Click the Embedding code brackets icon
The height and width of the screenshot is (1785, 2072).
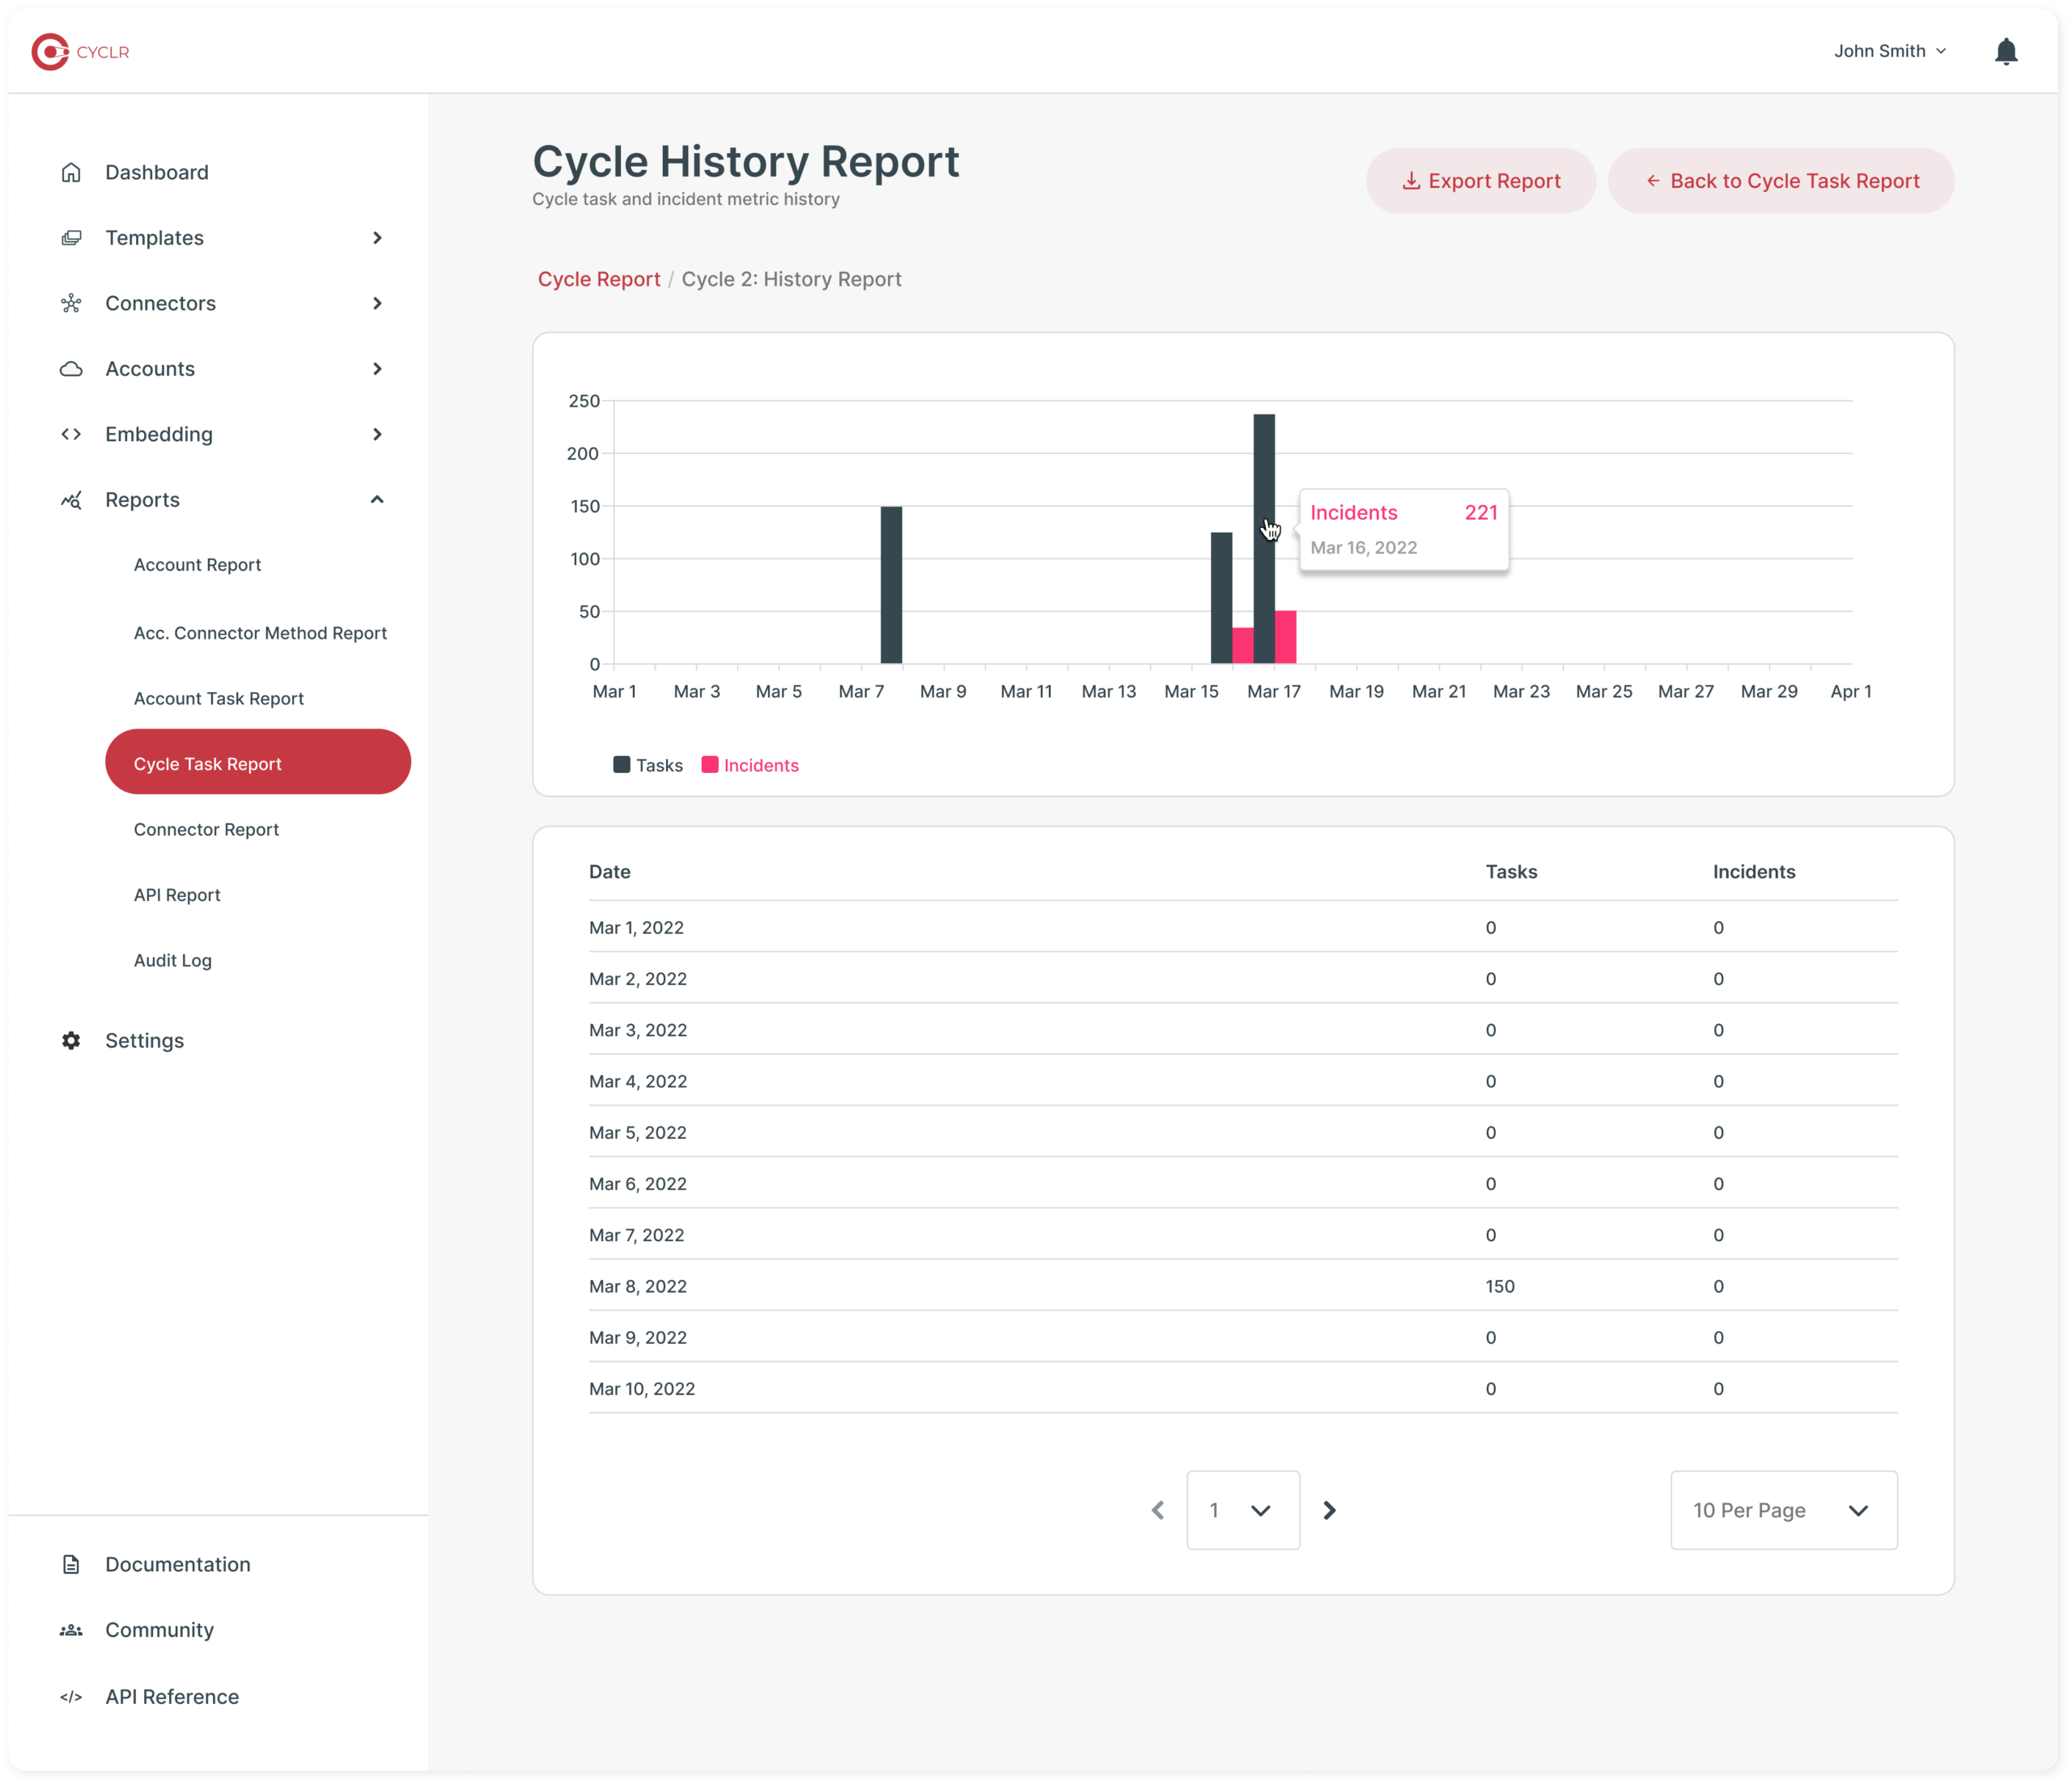[x=71, y=434]
